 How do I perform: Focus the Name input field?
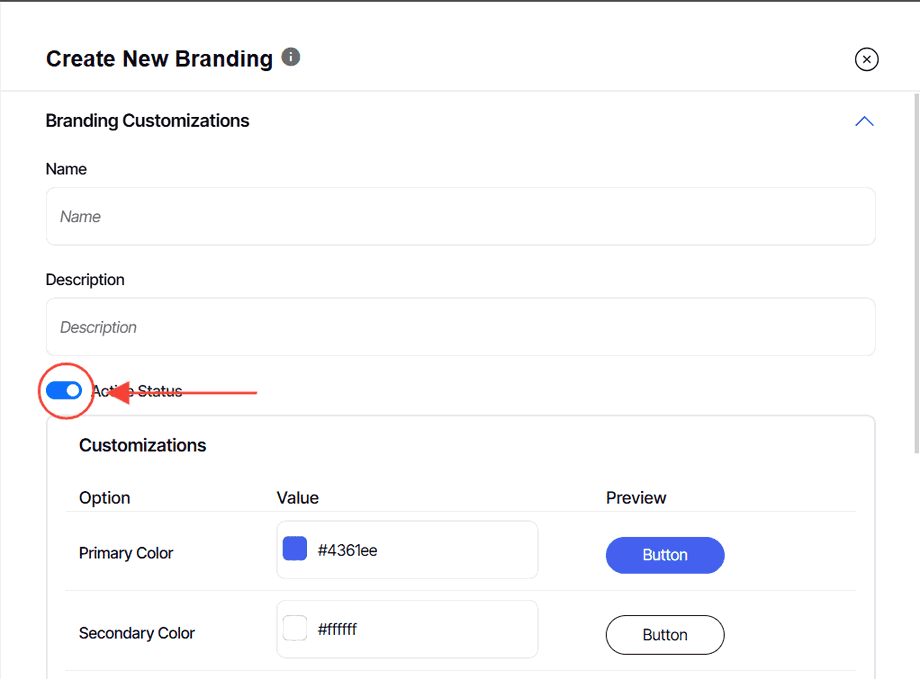(460, 216)
